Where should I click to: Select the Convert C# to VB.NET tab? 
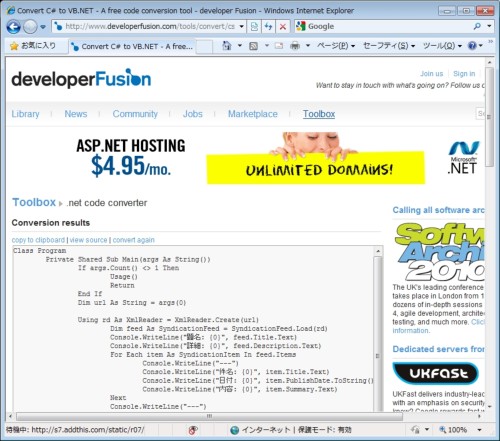[x=132, y=46]
